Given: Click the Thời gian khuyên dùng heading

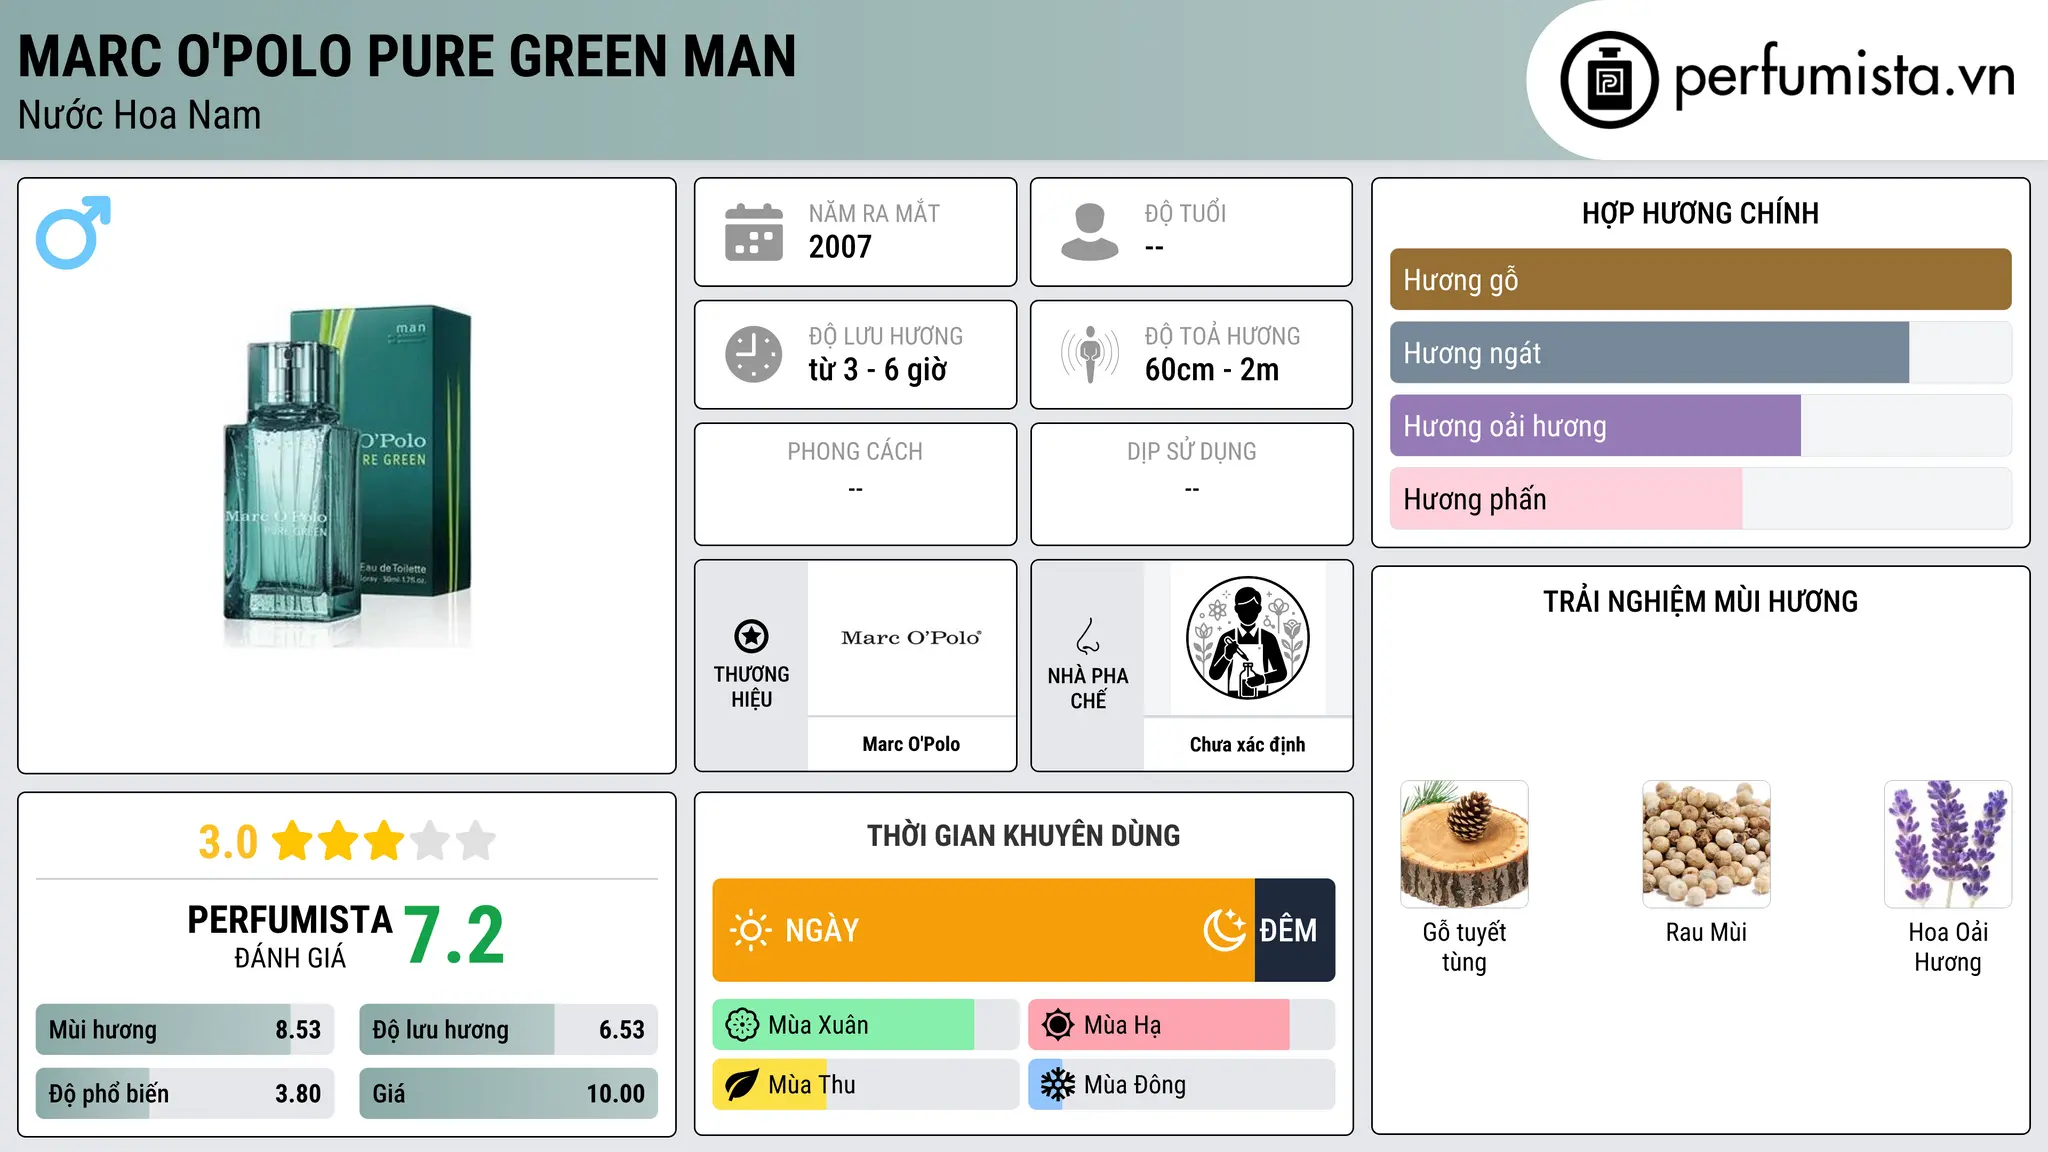Looking at the screenshot, I should pyautogui.click(x=1023, y=835).
